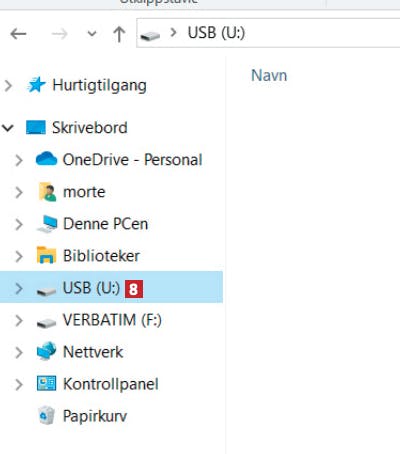Click the drive icon in address bar
The width and height of the screenshot is (400, 454).
[x=150, y=35]
